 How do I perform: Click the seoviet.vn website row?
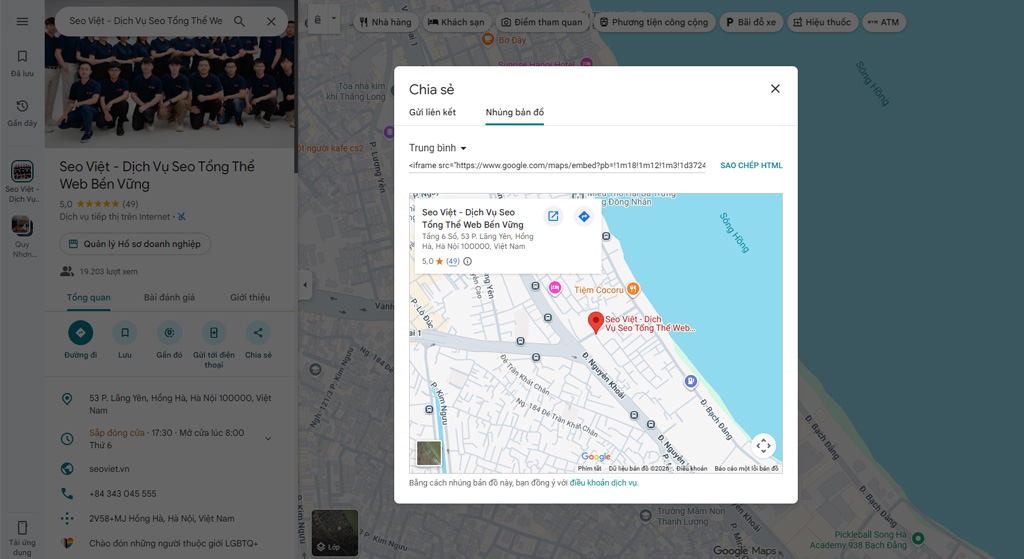click(170, 469)
